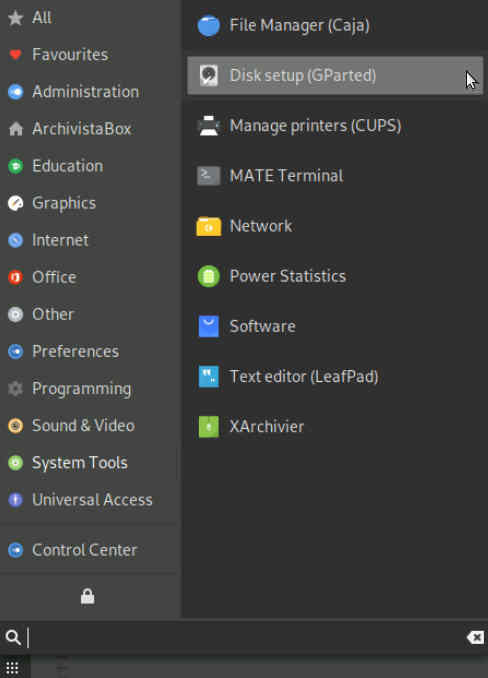Click the LeafPad text editor icon
The image size is (488, 678).
tap(209, 377)
